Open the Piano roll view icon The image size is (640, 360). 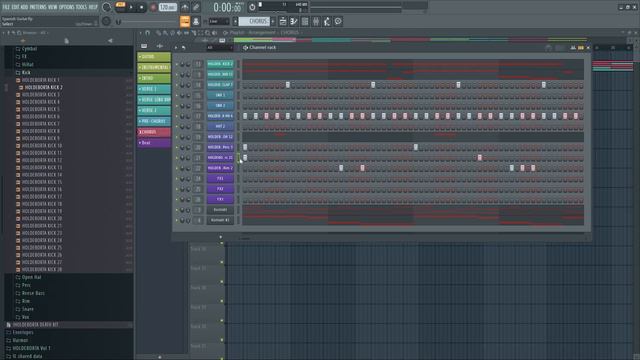tap(294, 21)
